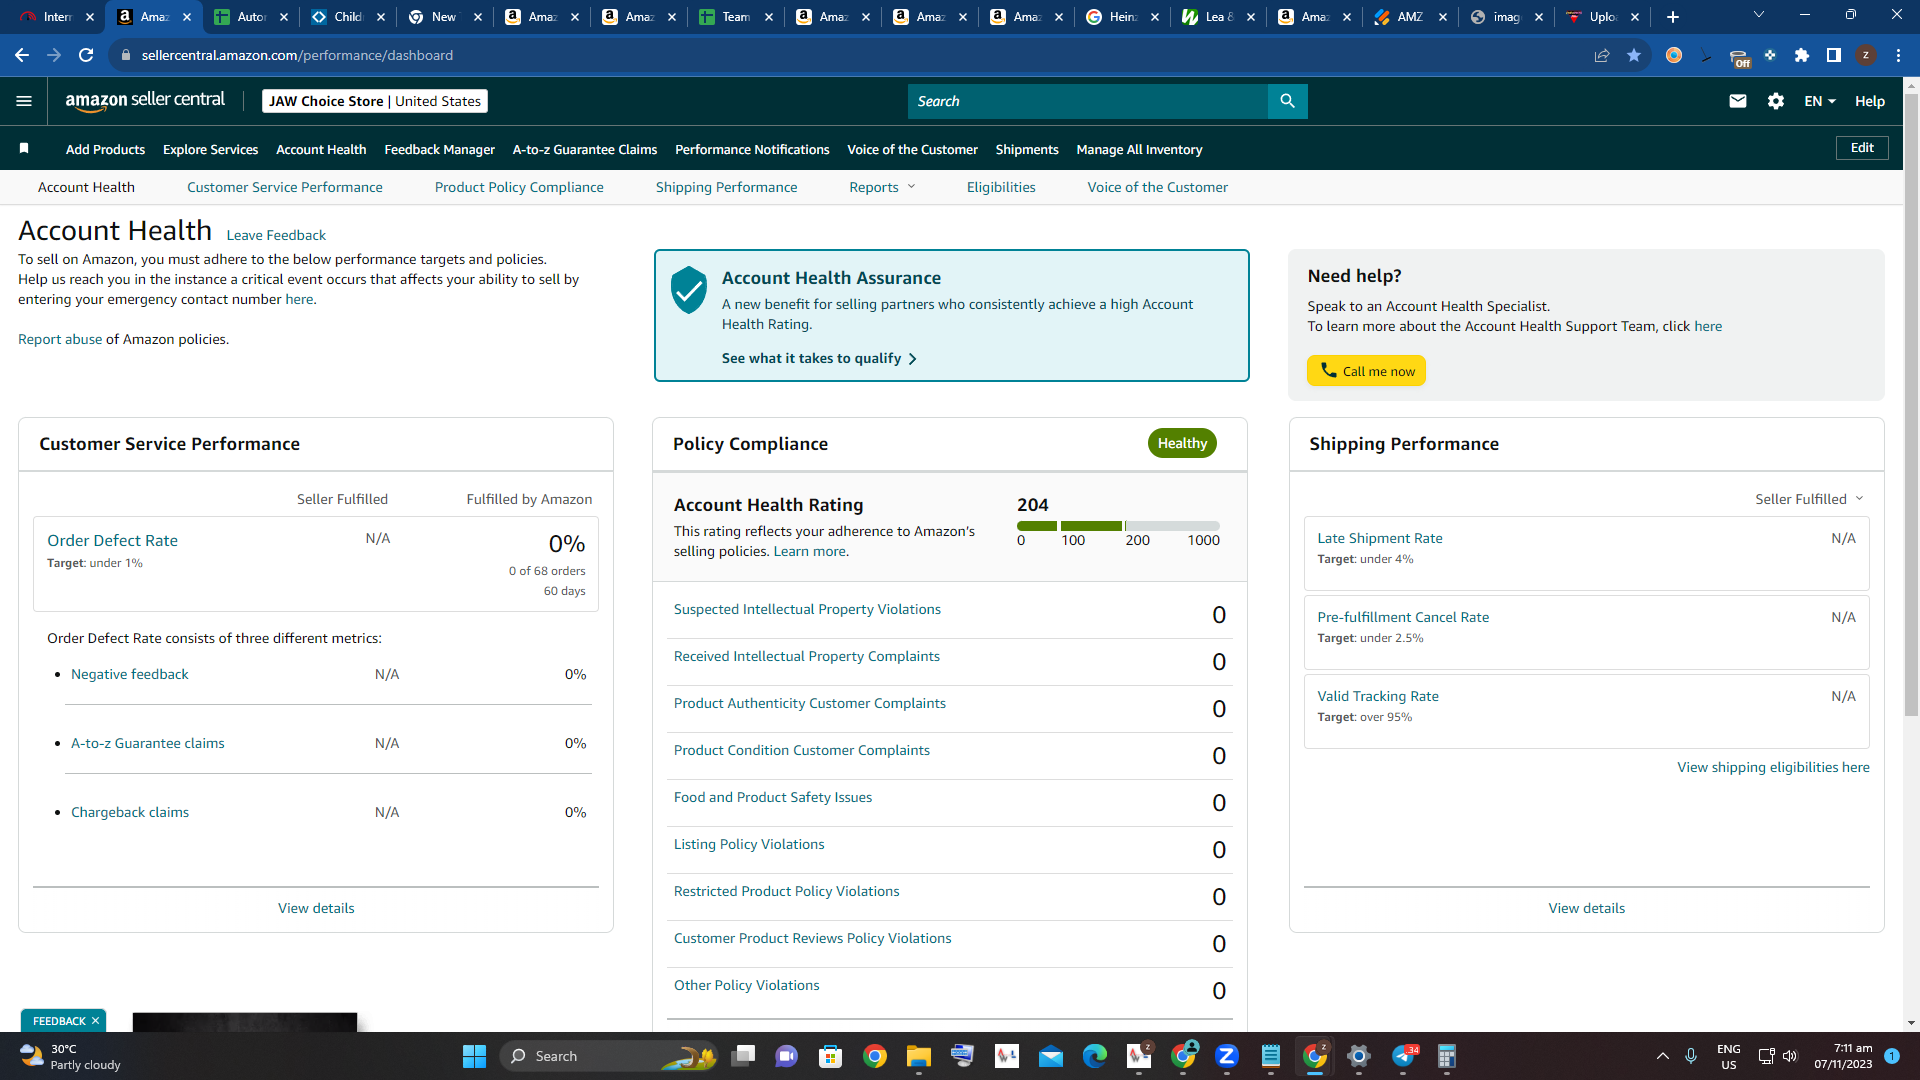Open the Report abuse link
Viewport: 1920px width, 1080px height.
point(60,339)
